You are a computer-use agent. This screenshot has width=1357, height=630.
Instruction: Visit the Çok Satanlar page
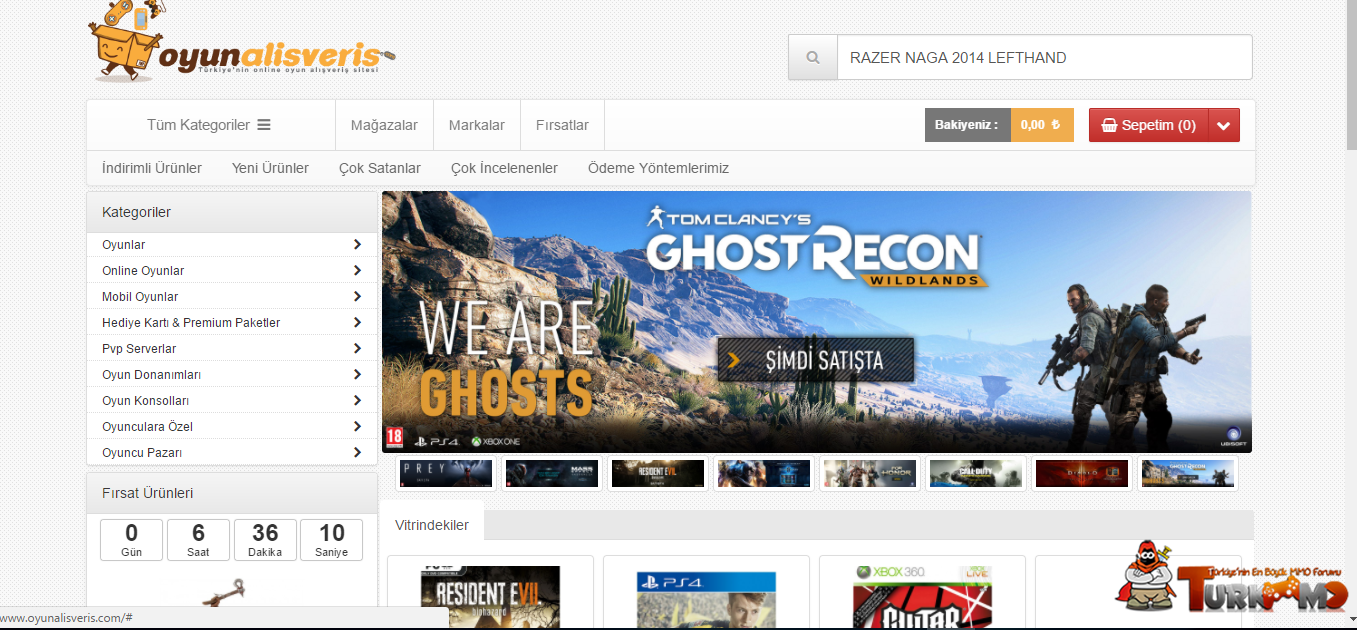[380, 168]
